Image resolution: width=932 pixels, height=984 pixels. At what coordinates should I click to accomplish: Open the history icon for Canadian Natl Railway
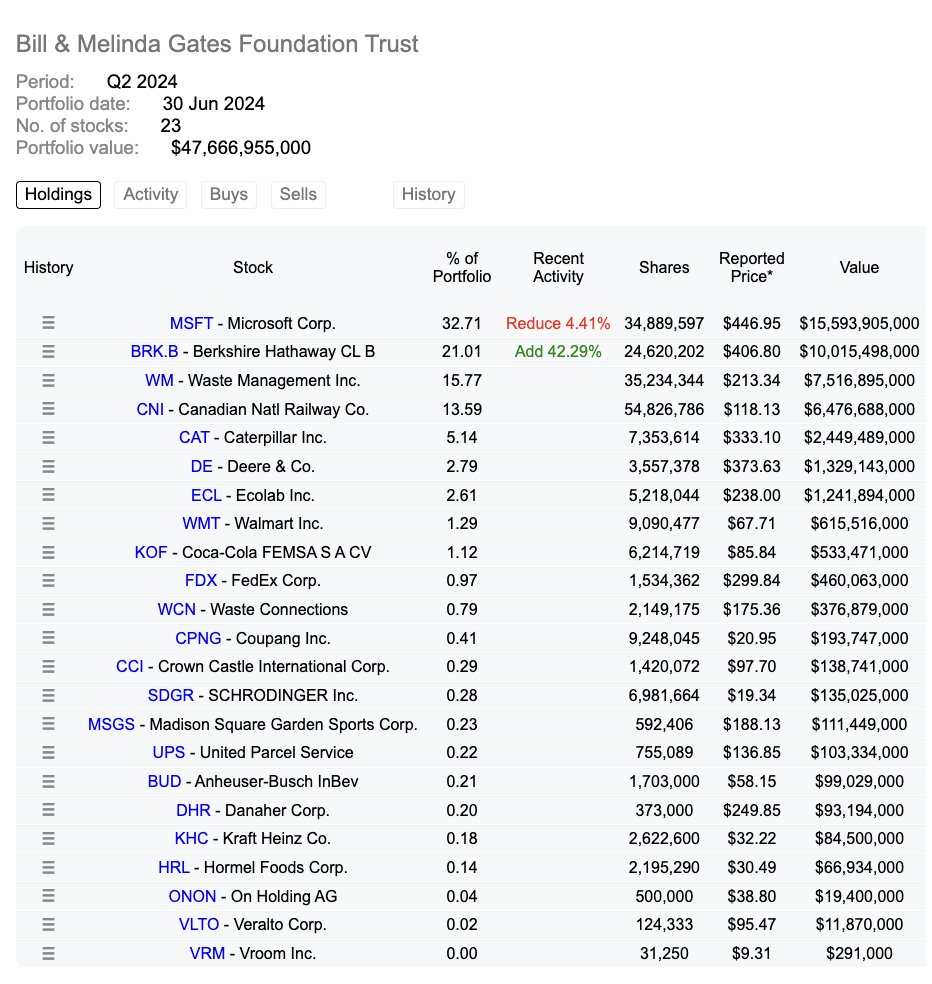48,409
